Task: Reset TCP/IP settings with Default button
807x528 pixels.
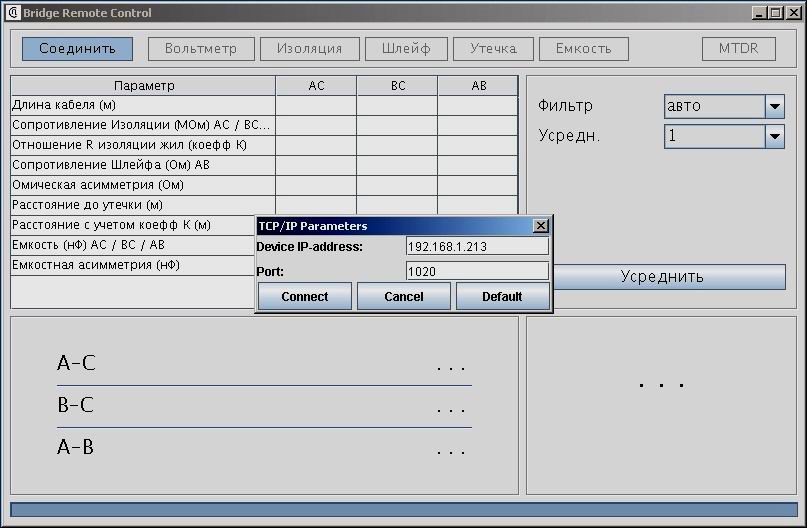Action: pyautogui.click(x=502, y=296)
